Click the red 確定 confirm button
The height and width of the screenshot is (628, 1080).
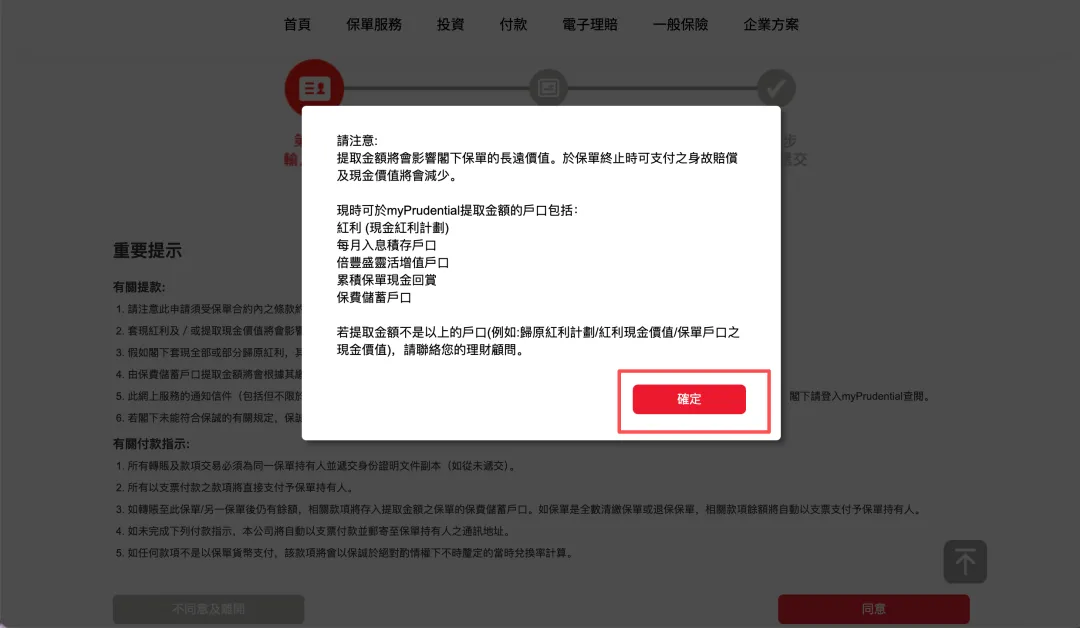click(x=689, y=399)
